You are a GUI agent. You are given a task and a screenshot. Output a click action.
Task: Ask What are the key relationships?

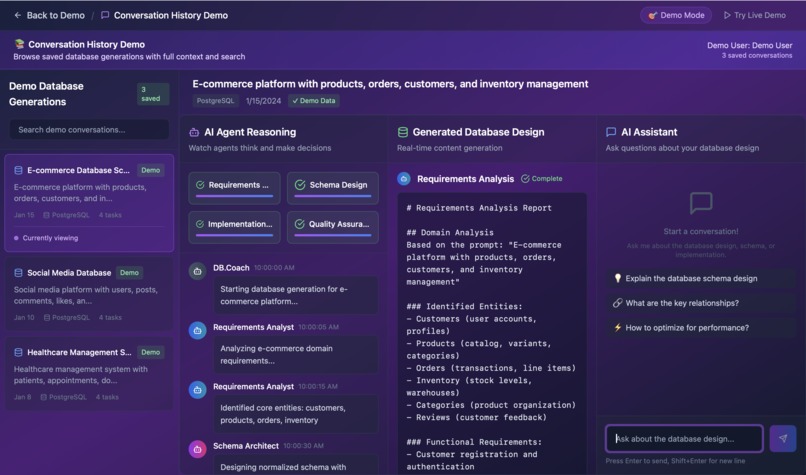pos(701,303)
